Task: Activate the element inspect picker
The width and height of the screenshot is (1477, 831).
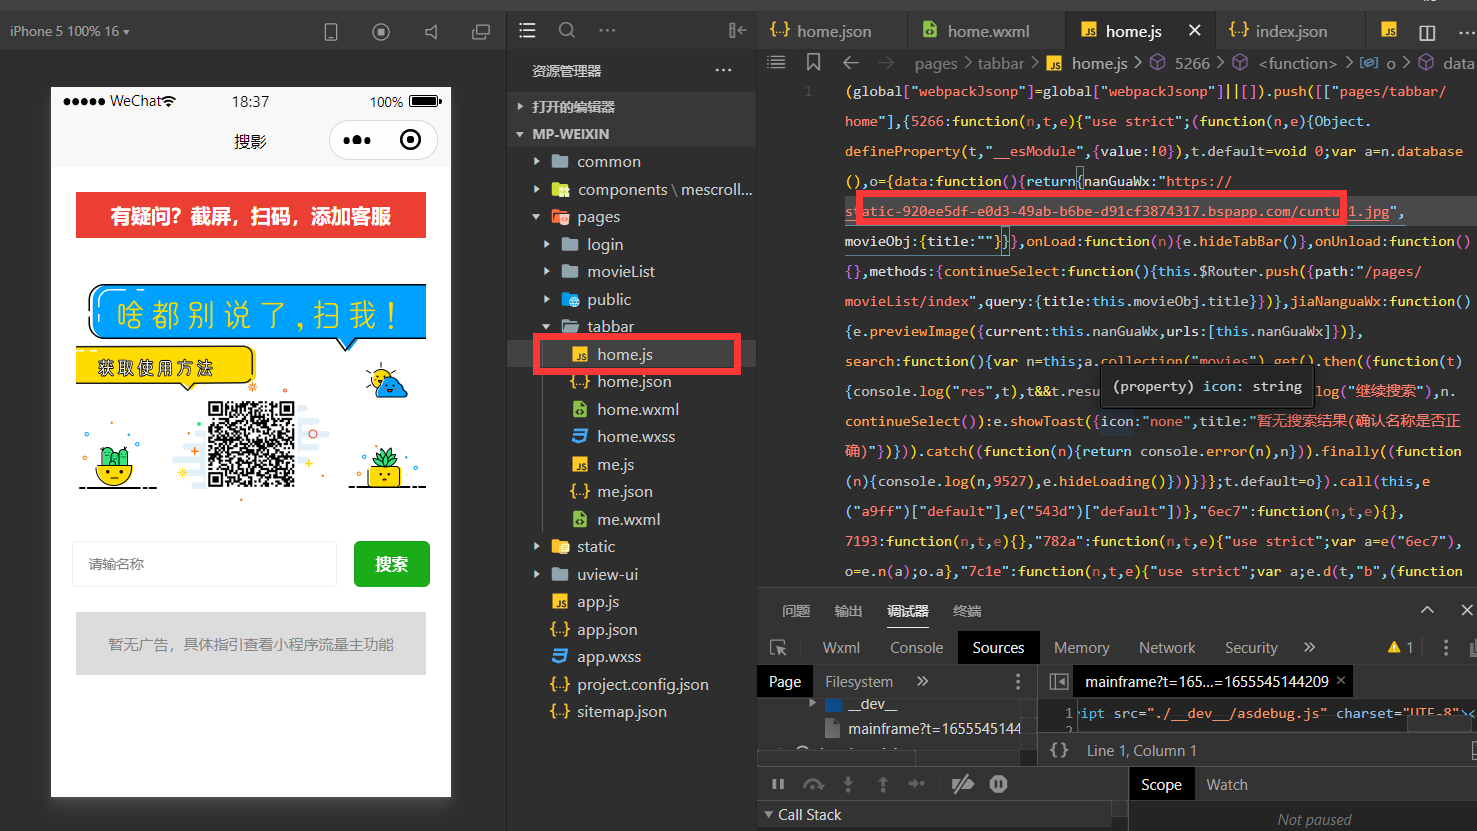Action: coord(778,648)
